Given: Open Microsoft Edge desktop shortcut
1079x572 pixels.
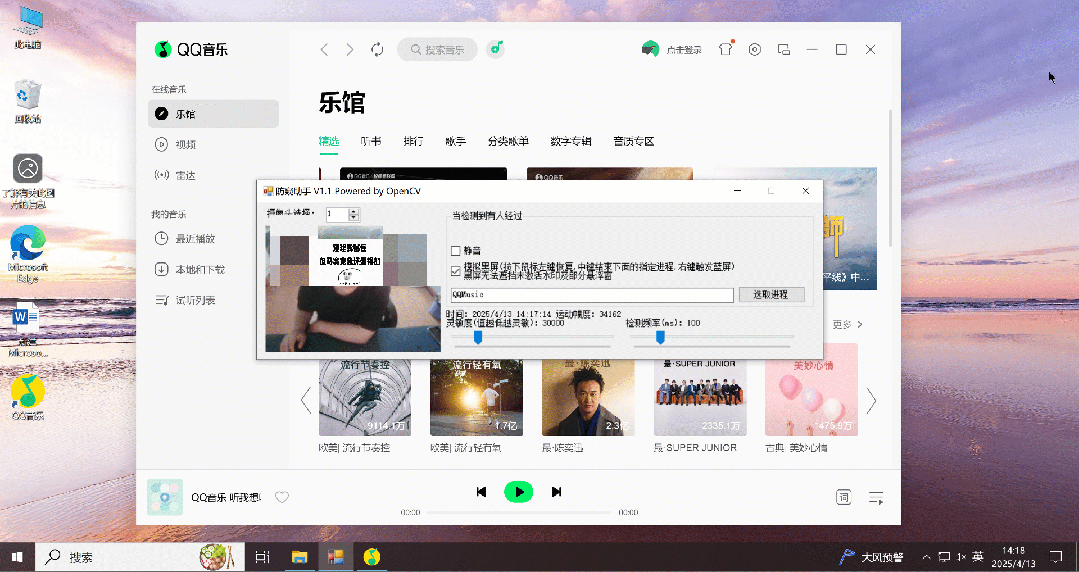Looking at the screenshot, I should tap(28, 253).
